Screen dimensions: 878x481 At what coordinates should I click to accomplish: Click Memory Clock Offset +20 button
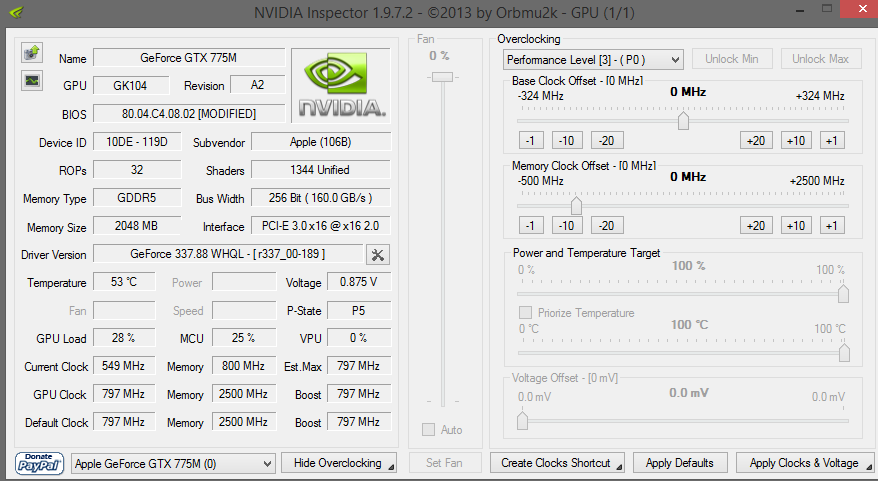pyautogui.click(x=756, y=226)
